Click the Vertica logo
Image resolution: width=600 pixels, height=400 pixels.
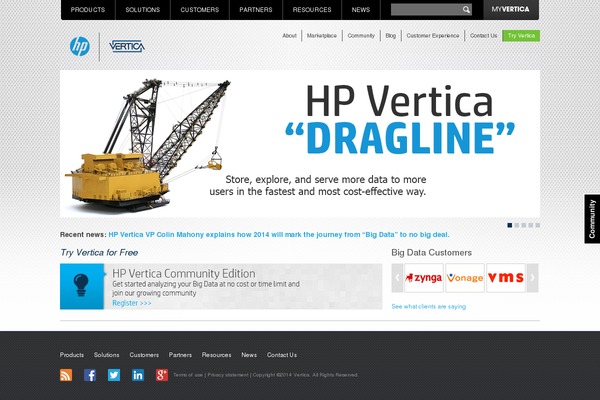[127, 46]
